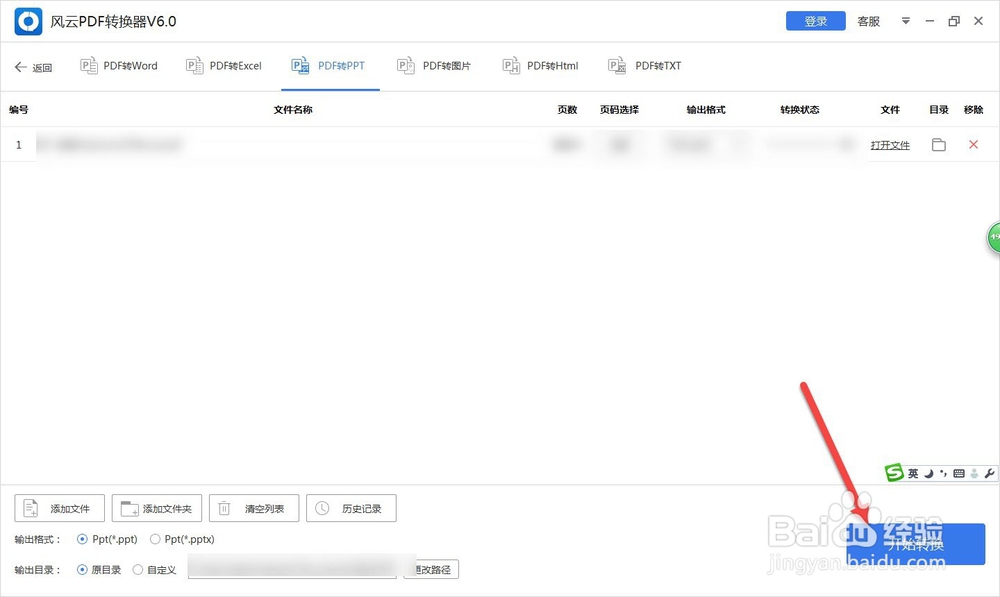Switch to the PDF转TXT tab
The width and height of the screenshot is (1000, 597).
point(644,66)
